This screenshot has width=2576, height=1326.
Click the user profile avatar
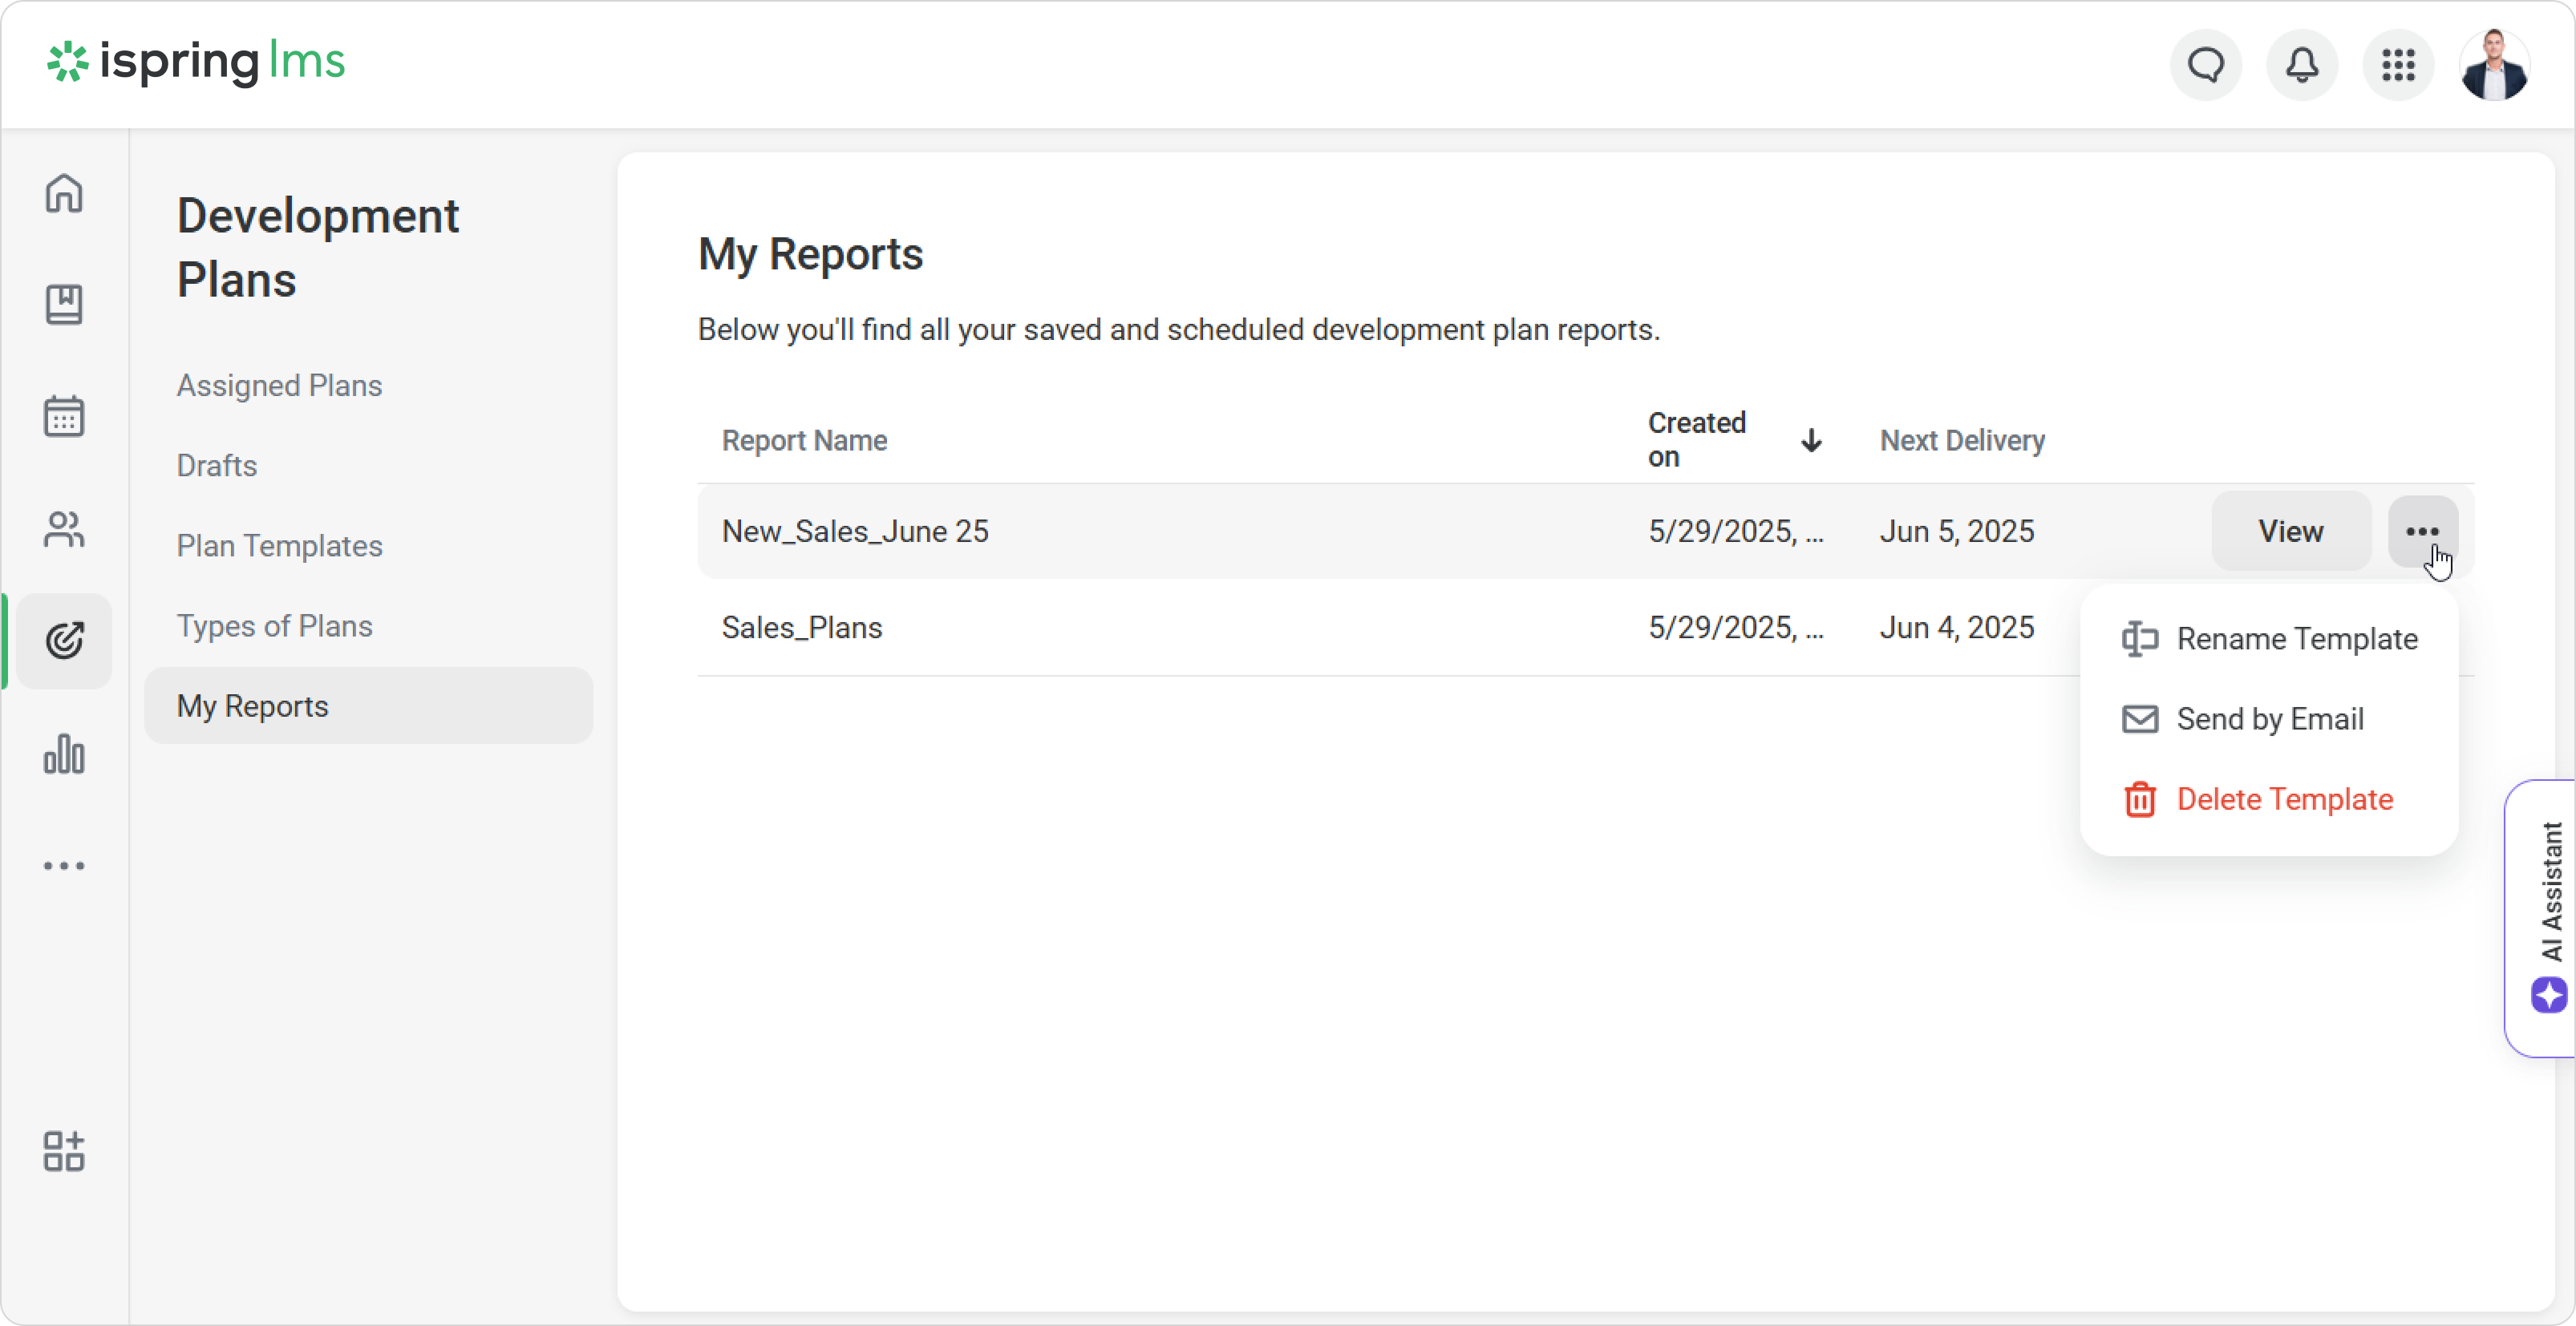click(2495, 65)
